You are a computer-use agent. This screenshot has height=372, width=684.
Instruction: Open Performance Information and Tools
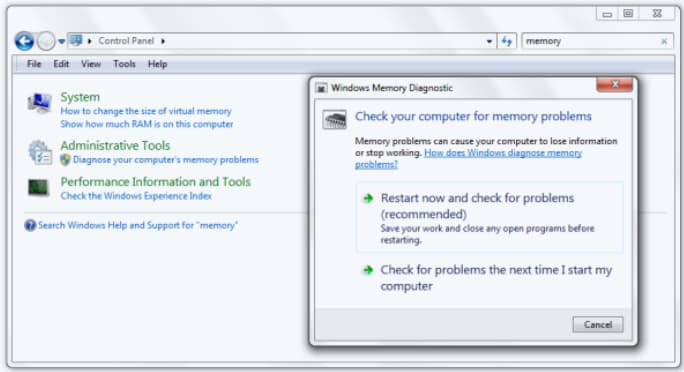156,181
